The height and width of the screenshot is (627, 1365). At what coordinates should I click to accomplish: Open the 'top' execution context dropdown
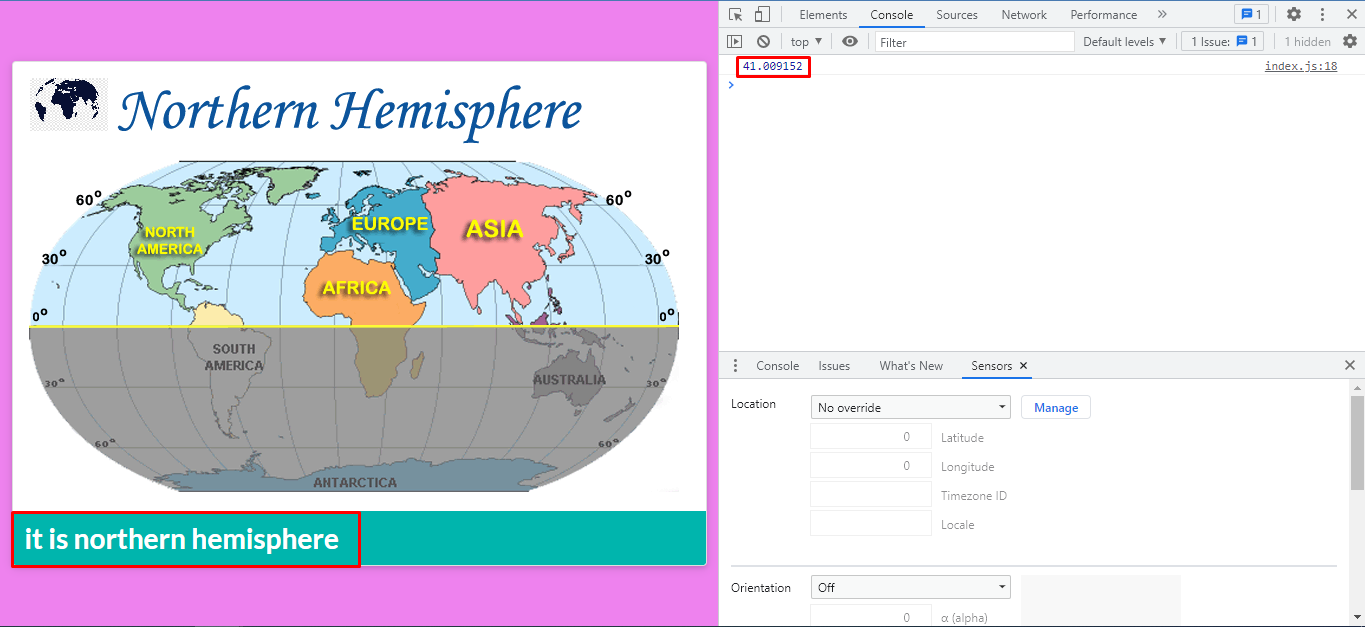[804, 41]
